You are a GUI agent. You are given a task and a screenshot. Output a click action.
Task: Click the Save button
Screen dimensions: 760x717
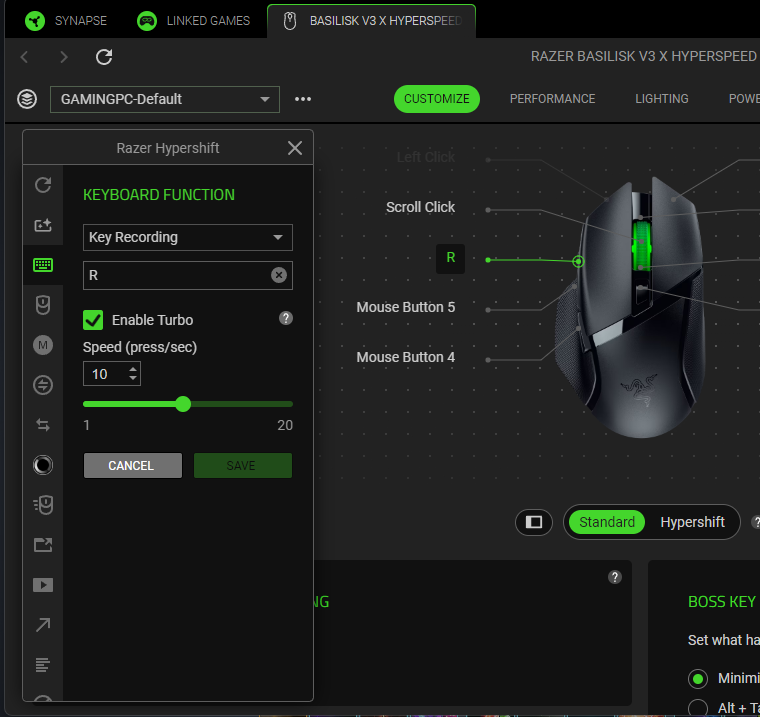pyautogui.click(x=243, y=465)
